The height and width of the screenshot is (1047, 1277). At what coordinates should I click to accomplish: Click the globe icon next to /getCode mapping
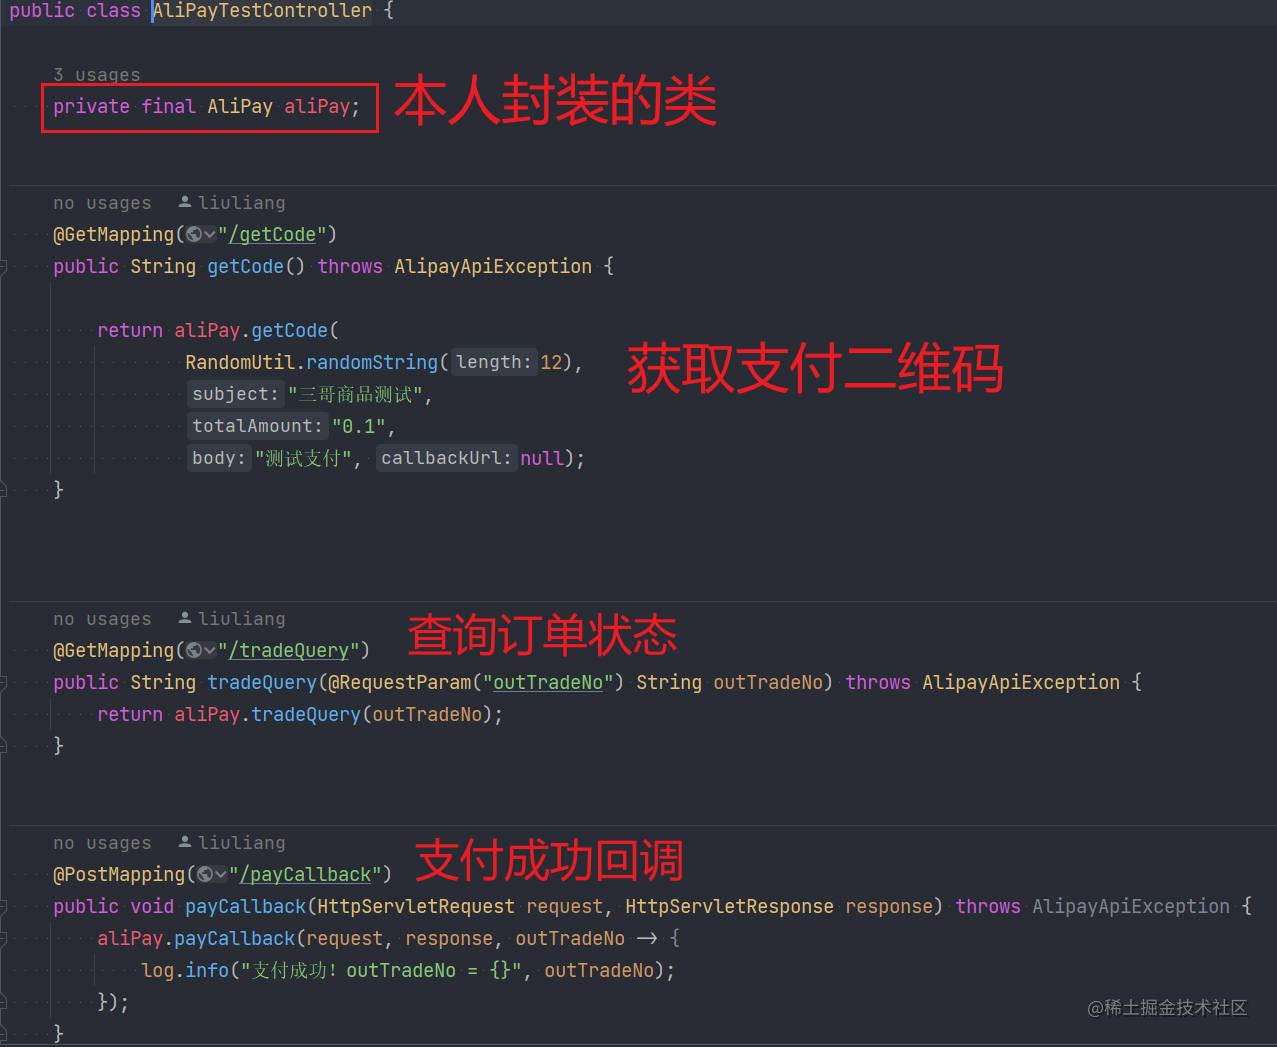pyautogui.click(x=193, y=234)
